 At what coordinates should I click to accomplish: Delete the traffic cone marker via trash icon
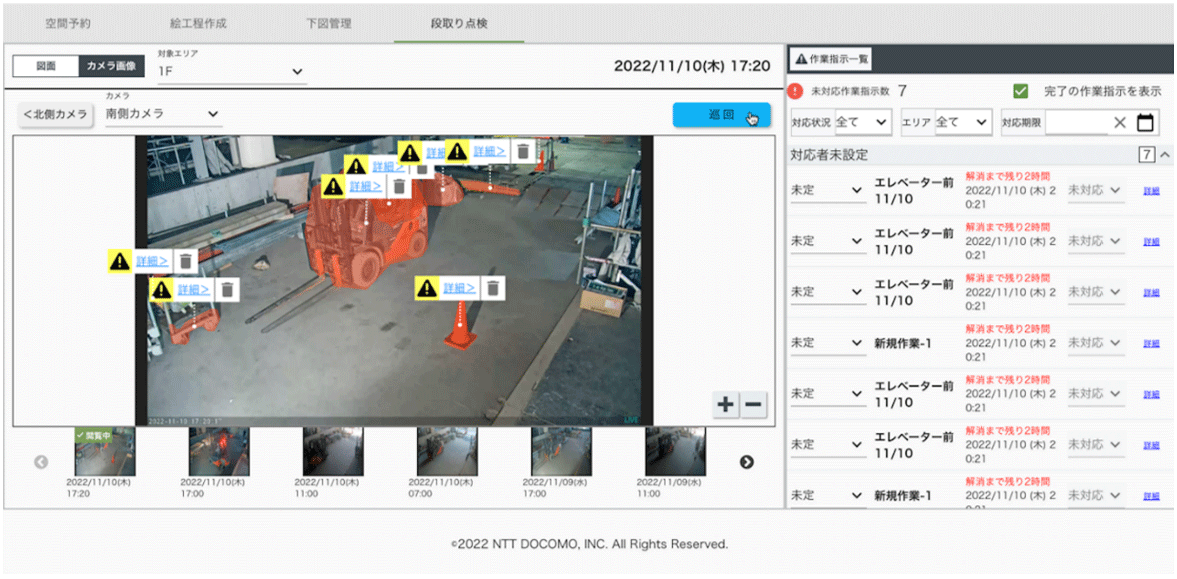pos(493,288)
